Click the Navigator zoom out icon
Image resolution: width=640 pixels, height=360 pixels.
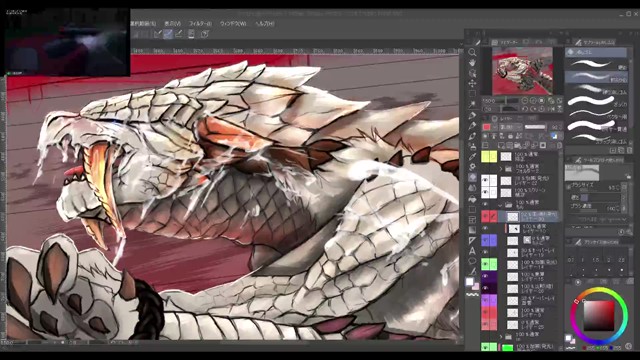(525, 100)
